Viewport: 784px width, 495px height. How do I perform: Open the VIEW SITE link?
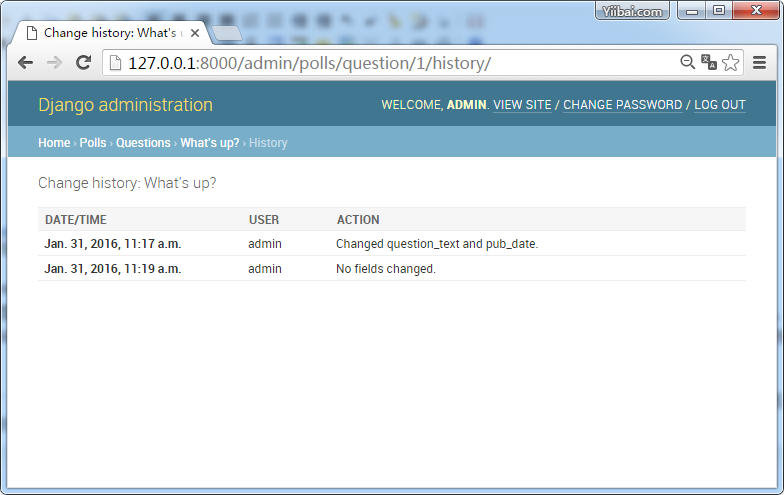tap(522, 105)
